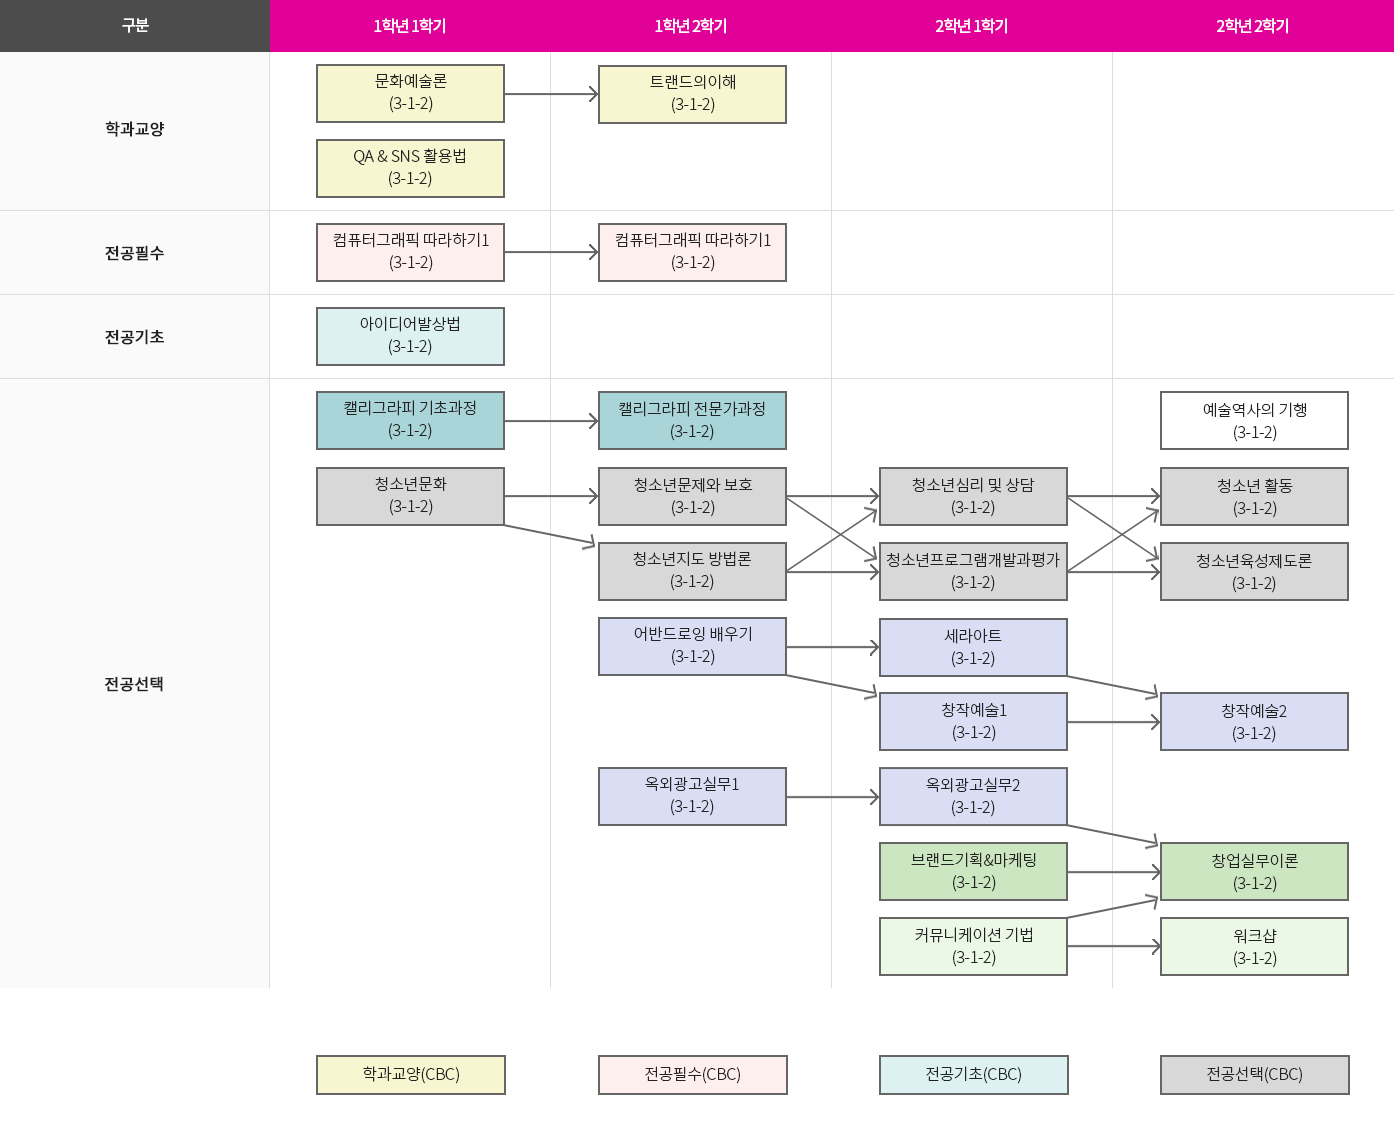Open the 트랜드의이해 course box
Screen dimensions: 1394x1132
(x=692, y=95)
